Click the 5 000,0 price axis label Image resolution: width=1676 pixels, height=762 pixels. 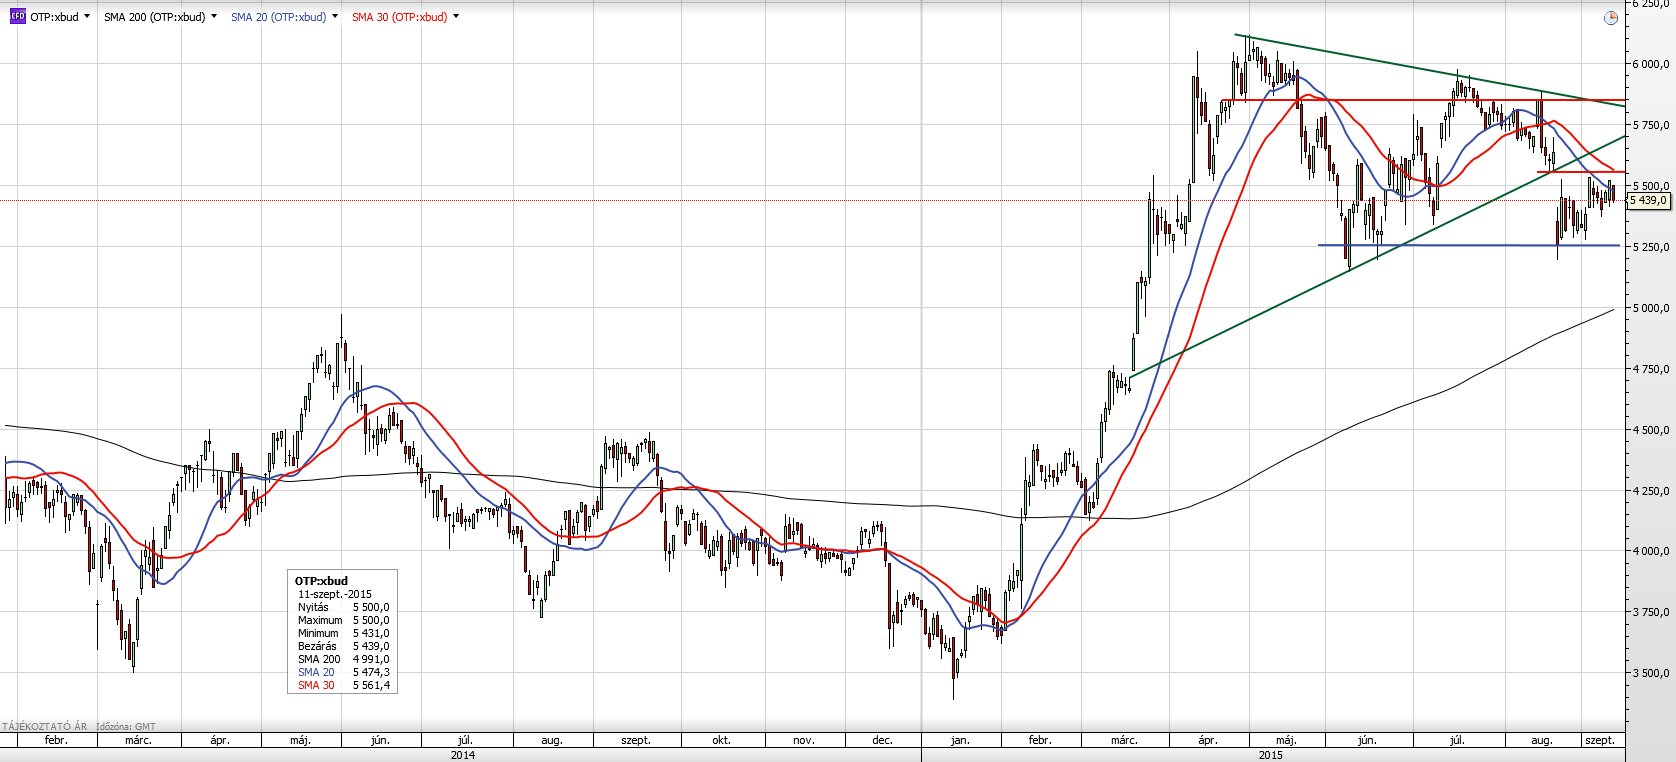point(1651,308)
